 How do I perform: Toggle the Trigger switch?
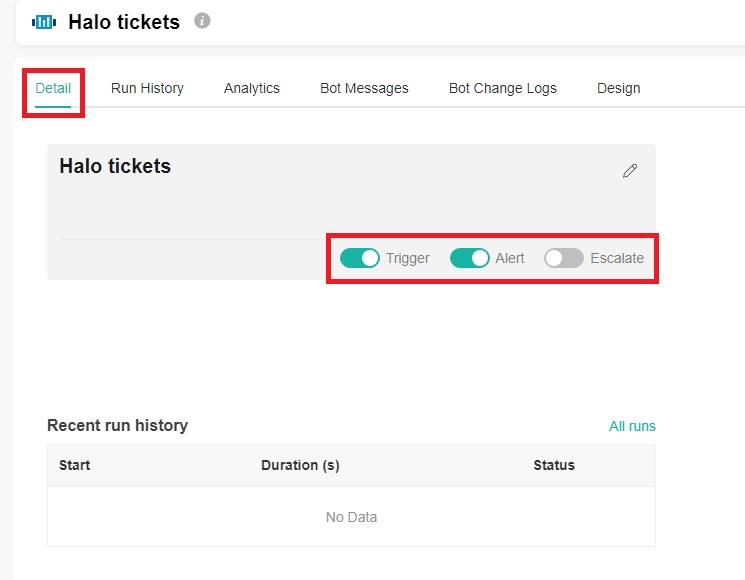pos(360,258)
